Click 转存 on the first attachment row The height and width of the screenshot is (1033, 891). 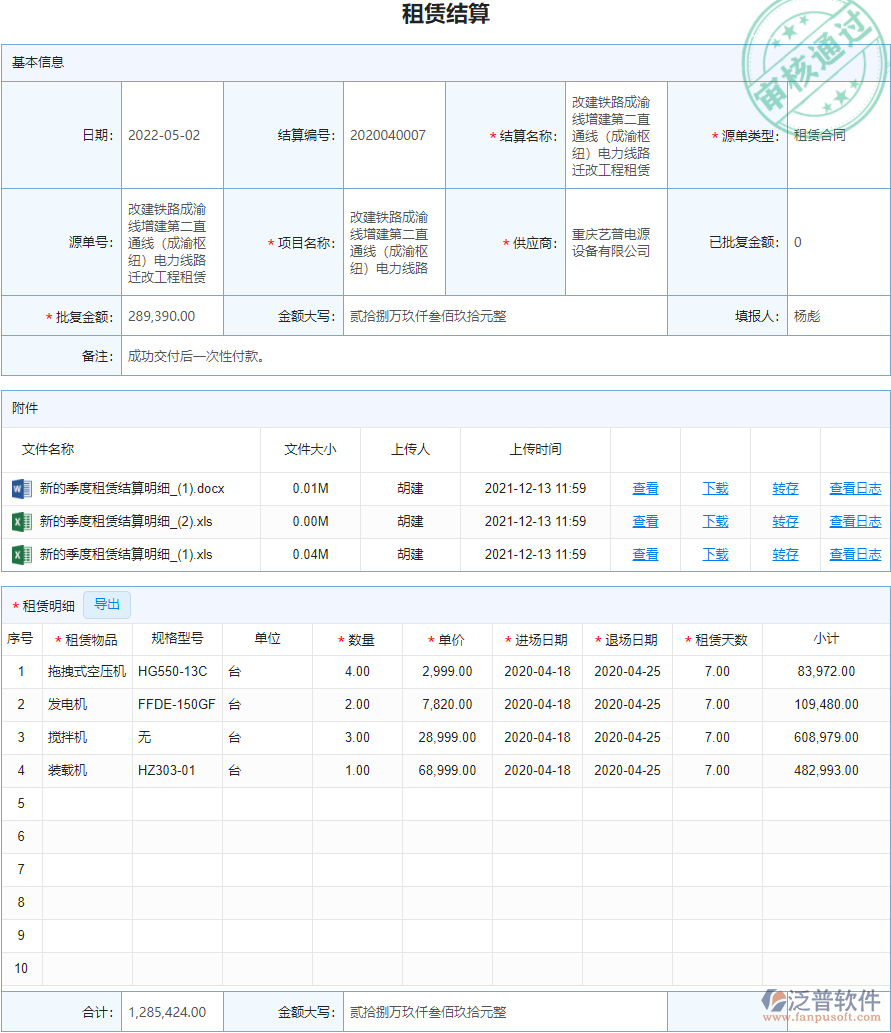[786, 488]
